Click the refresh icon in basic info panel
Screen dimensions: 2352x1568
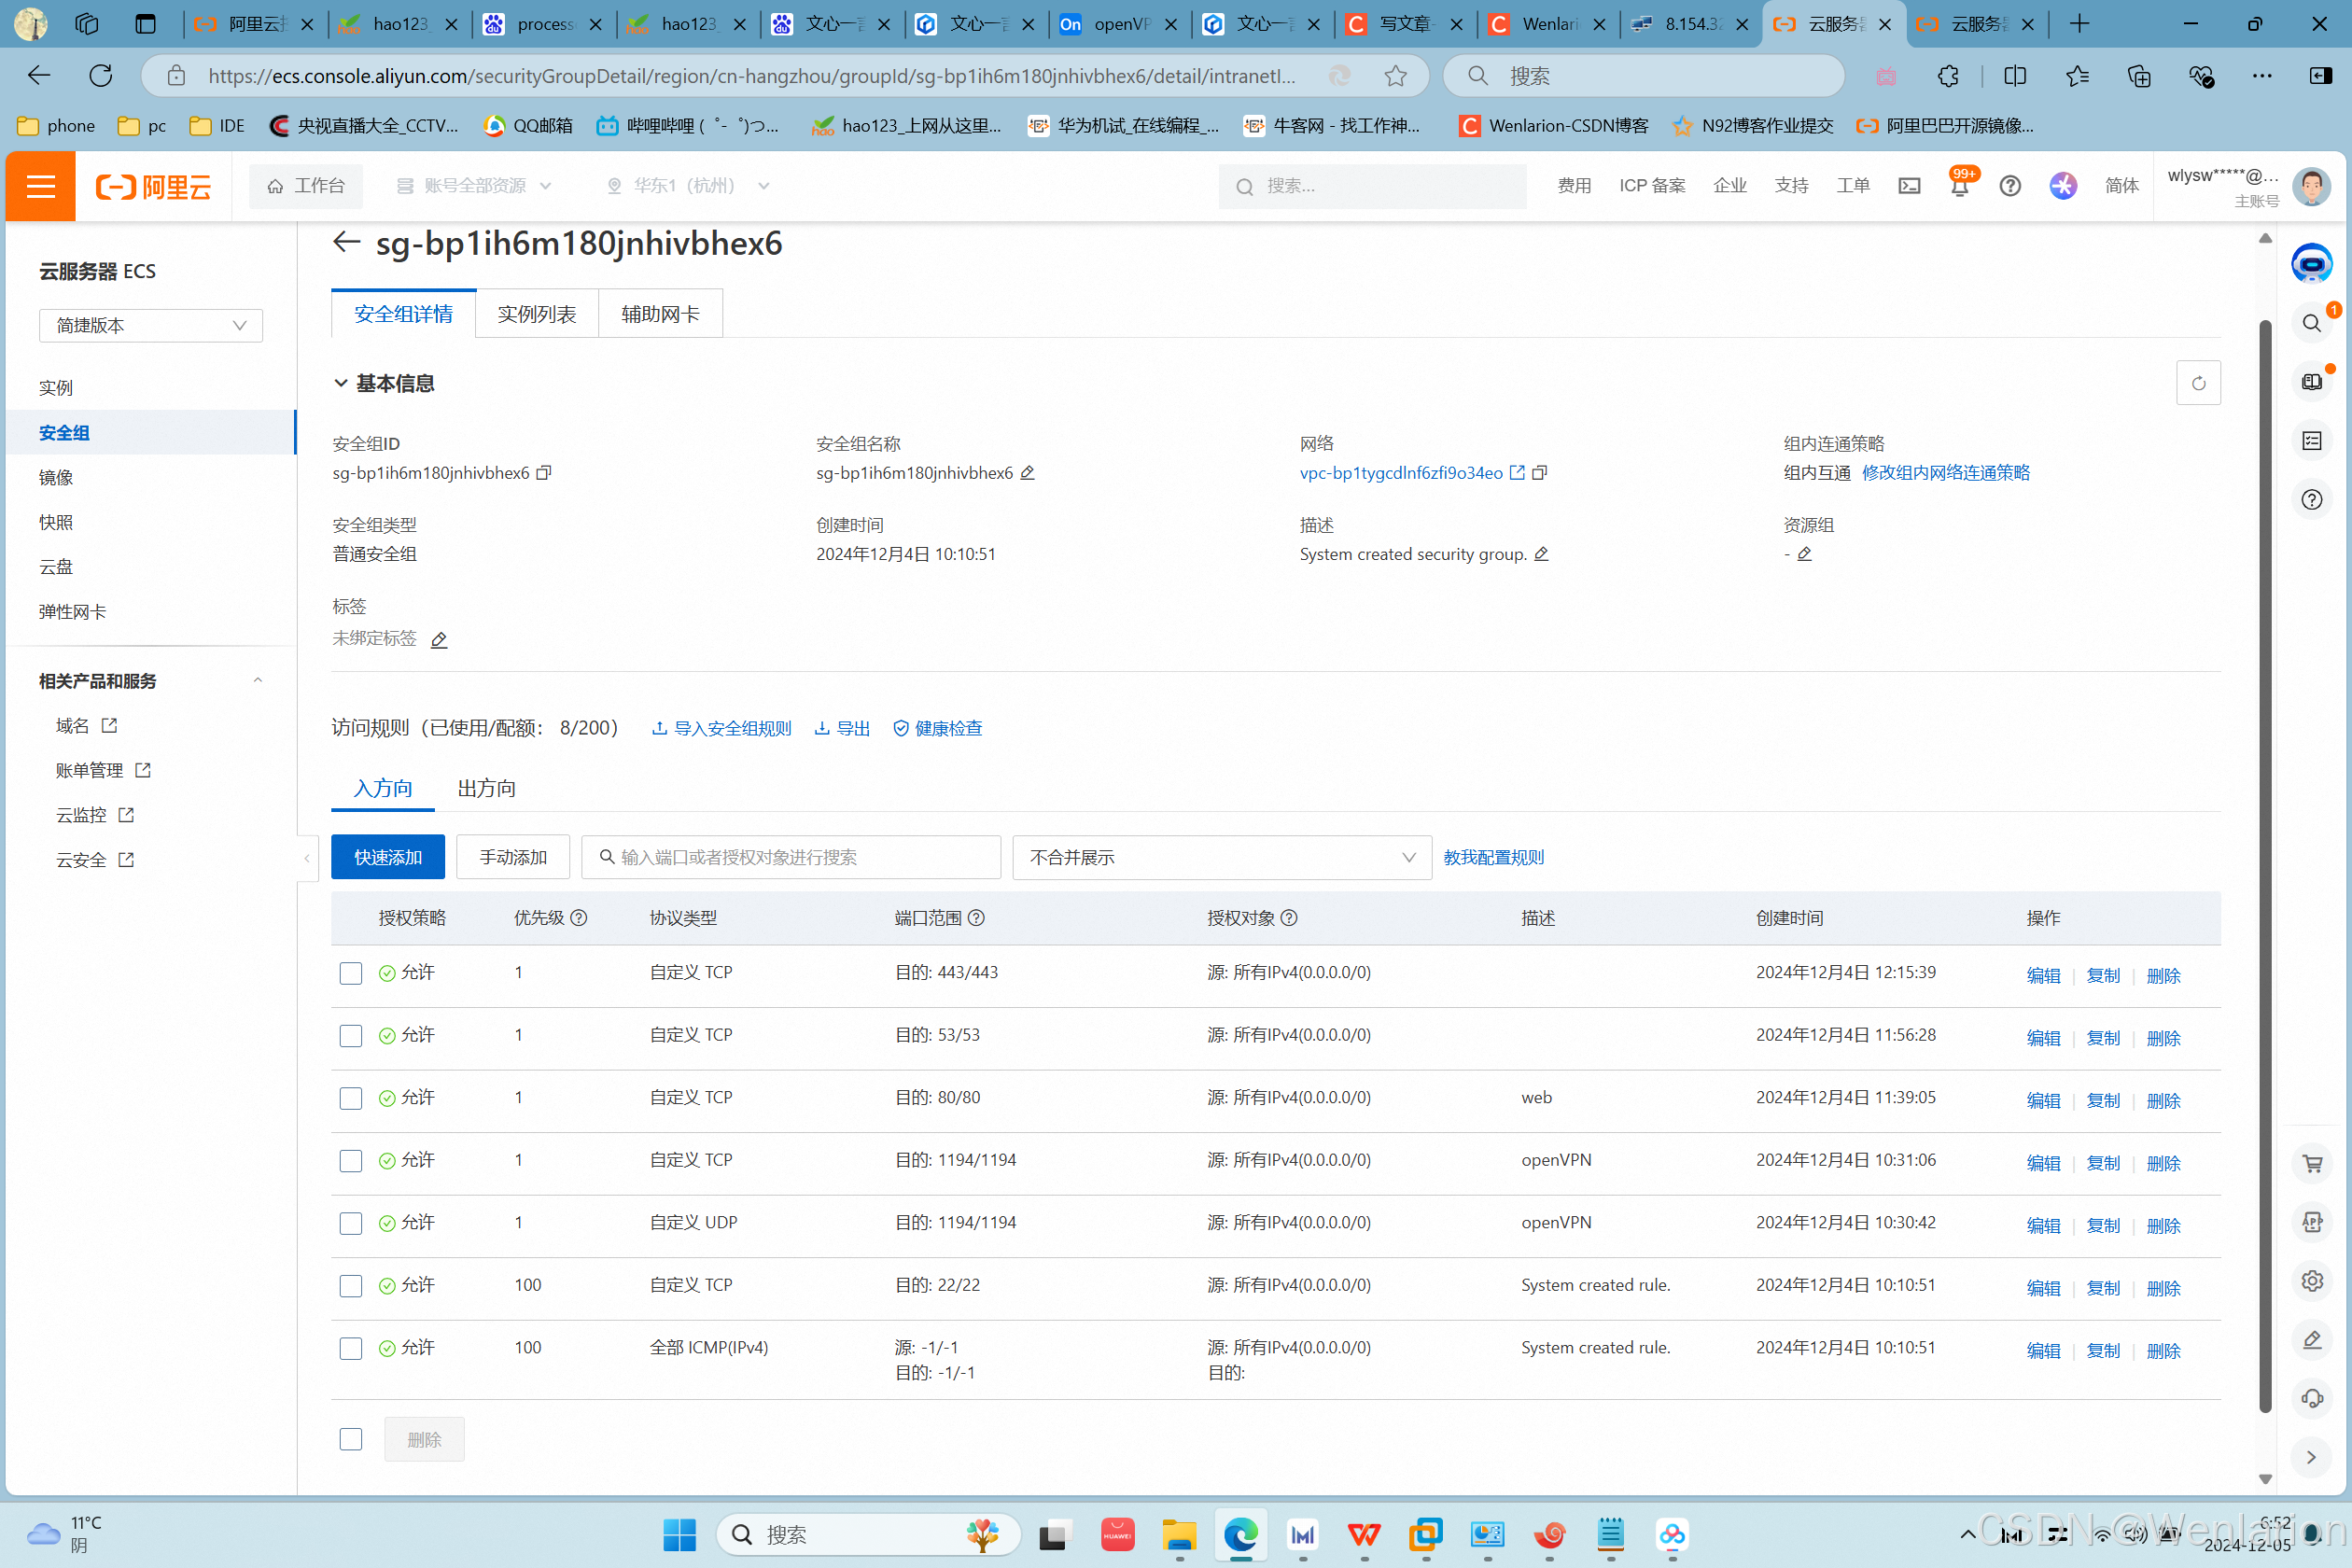point(2198,383)
